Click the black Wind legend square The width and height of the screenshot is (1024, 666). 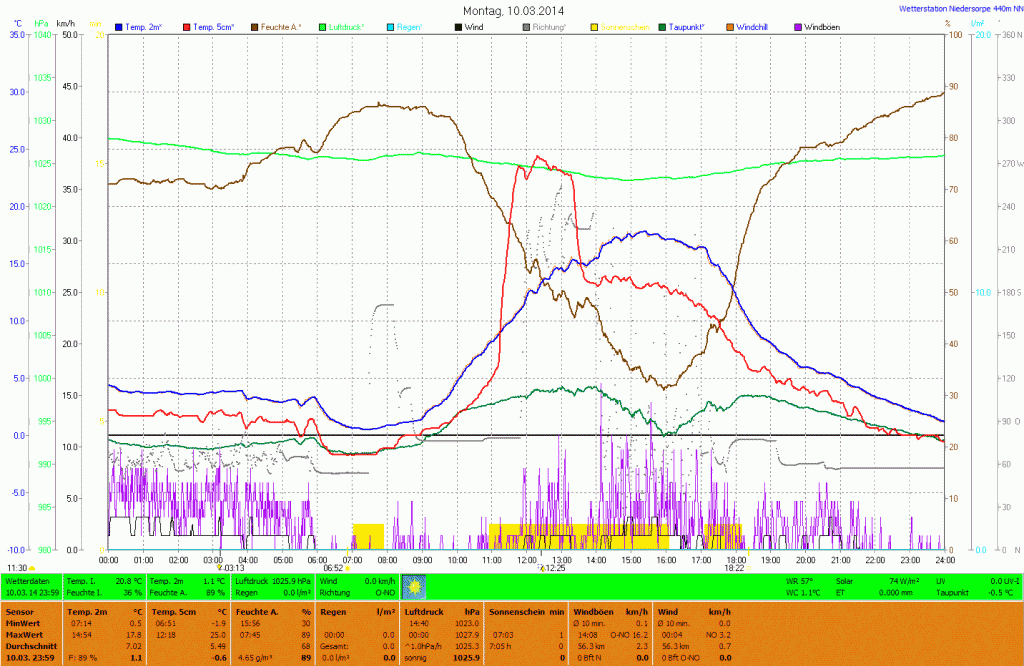[x=458, y=27]
